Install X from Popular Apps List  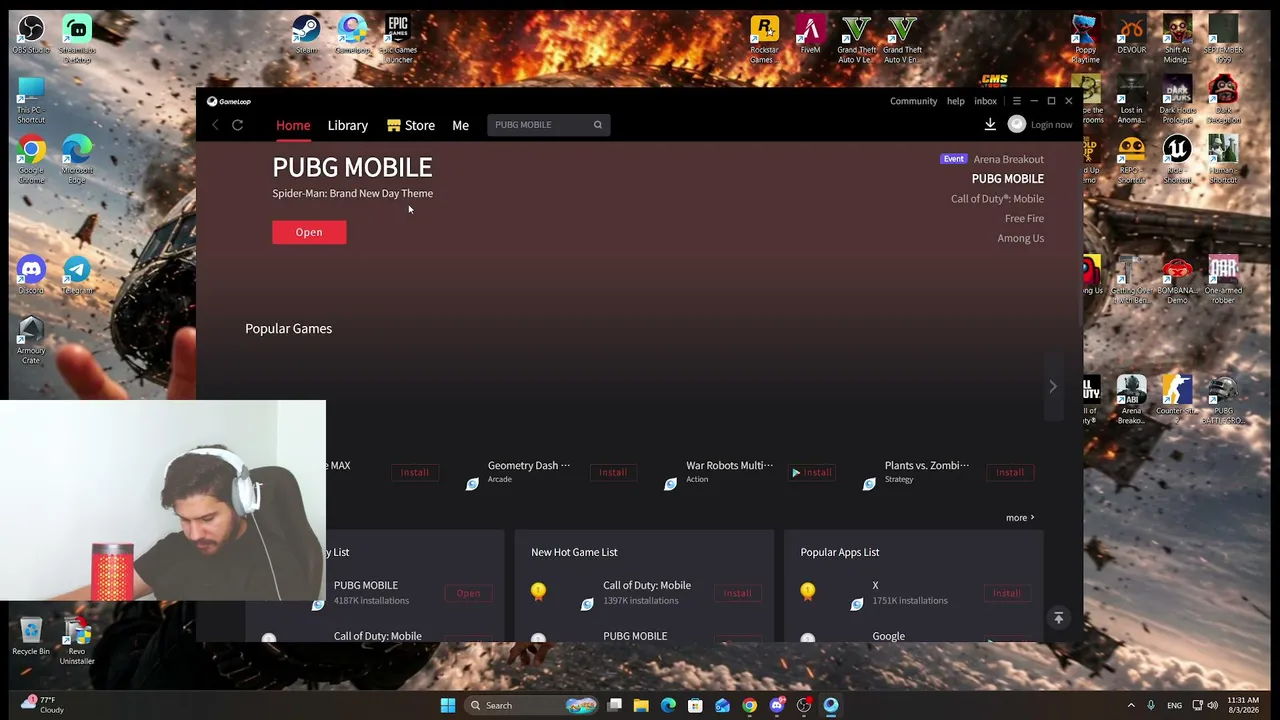1007,593
